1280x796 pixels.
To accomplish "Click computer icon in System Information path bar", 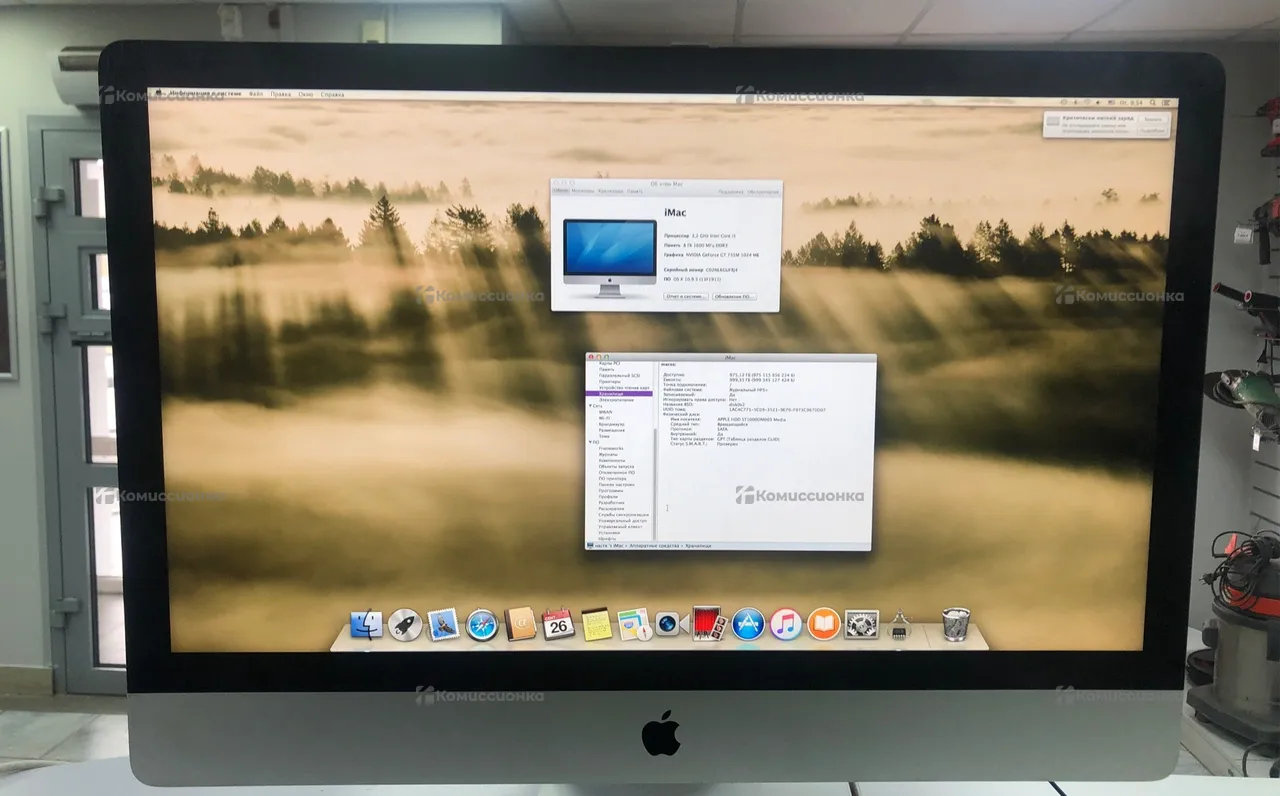I will coord(590,546).
